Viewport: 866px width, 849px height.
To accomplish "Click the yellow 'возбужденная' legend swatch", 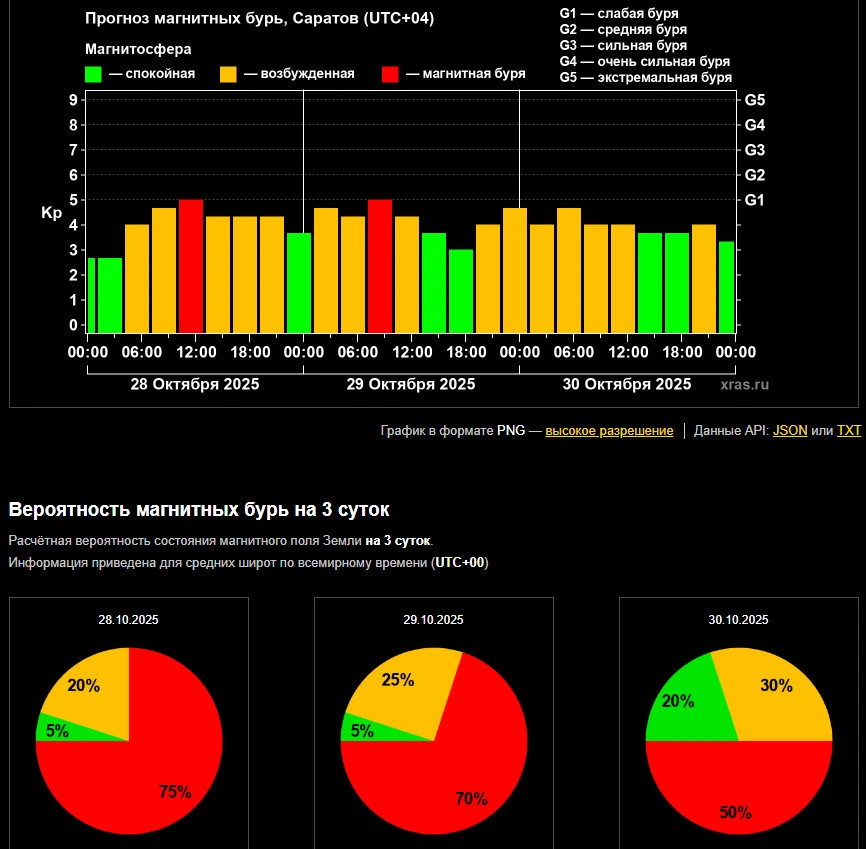I will tap(229, 74).
